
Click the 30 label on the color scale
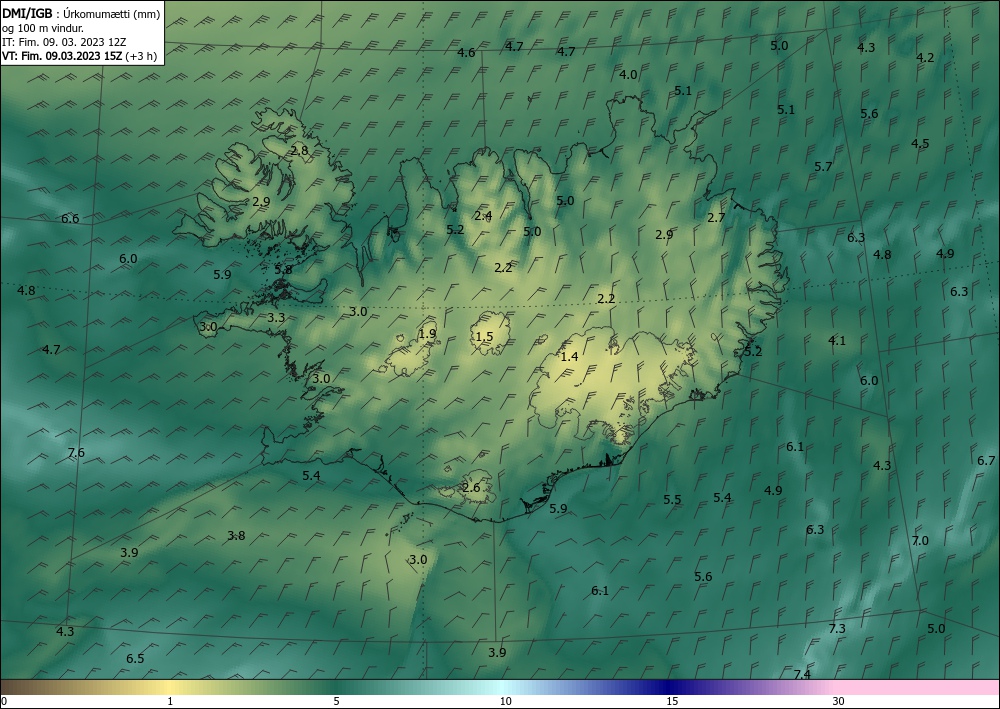[x=838, y=701]
